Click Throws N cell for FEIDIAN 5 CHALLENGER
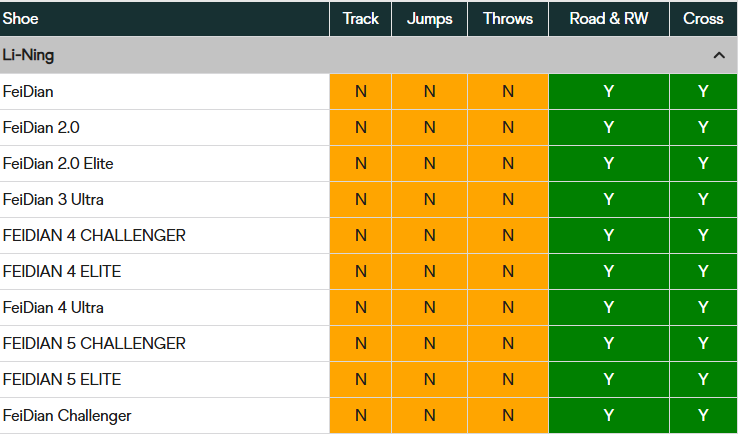Viewport: 740px width, 434px height. click(x=508, y=343)
